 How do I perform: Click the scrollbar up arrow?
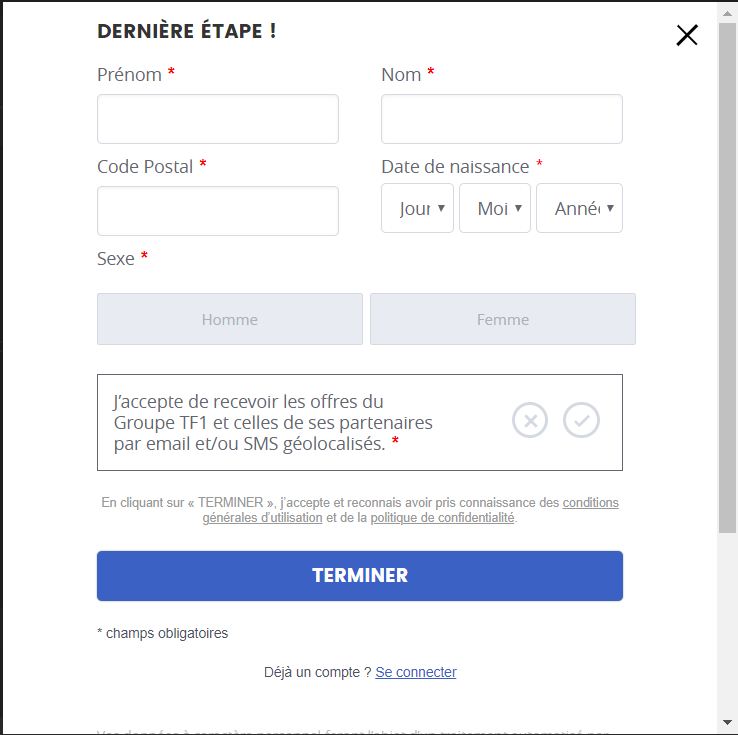727,14
